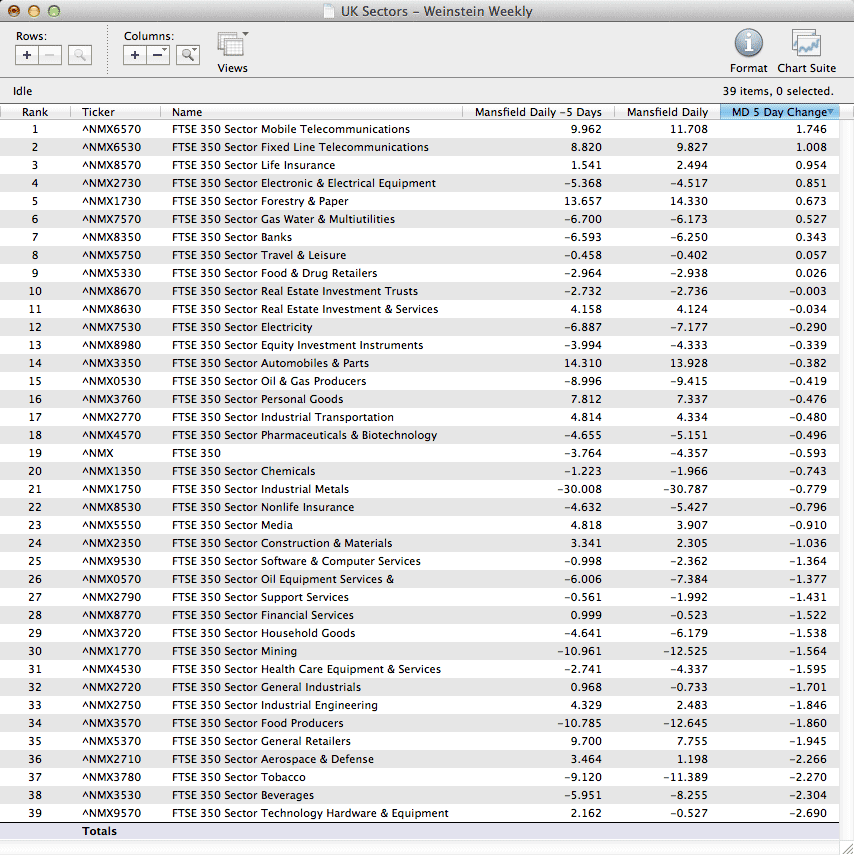Click the add row plus button
The image size is (854, 855).
pos(27,55)
